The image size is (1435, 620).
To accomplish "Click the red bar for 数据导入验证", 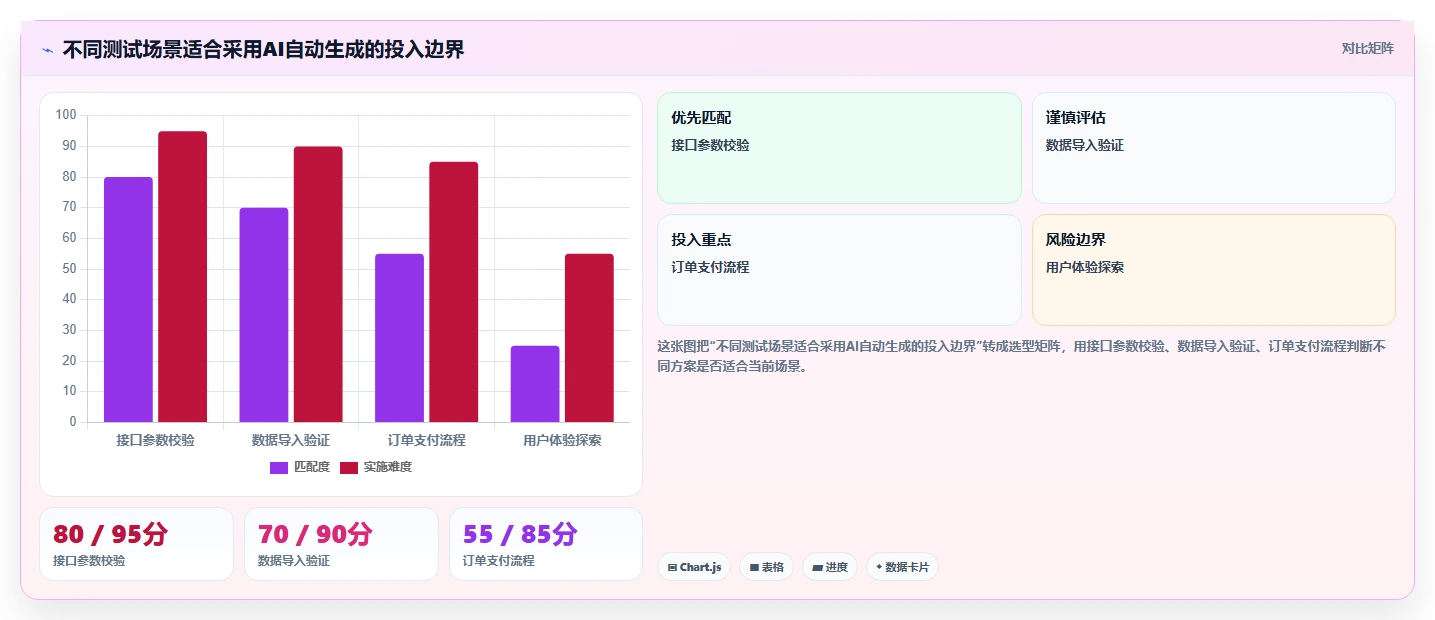I will 318,284.
